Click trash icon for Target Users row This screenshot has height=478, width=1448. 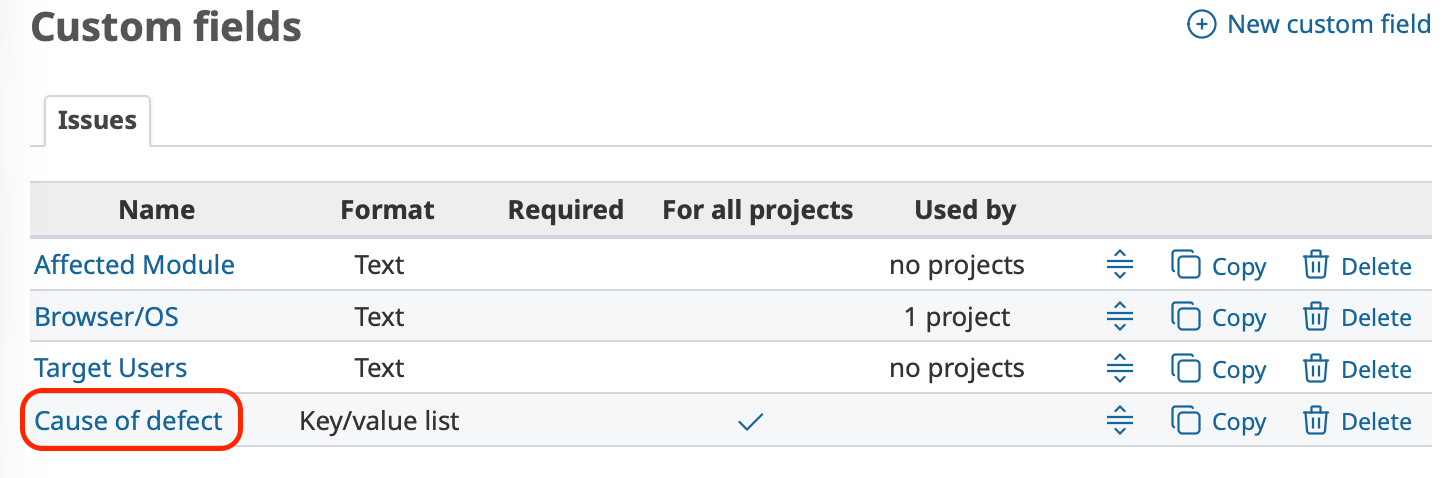[1316, 370]
